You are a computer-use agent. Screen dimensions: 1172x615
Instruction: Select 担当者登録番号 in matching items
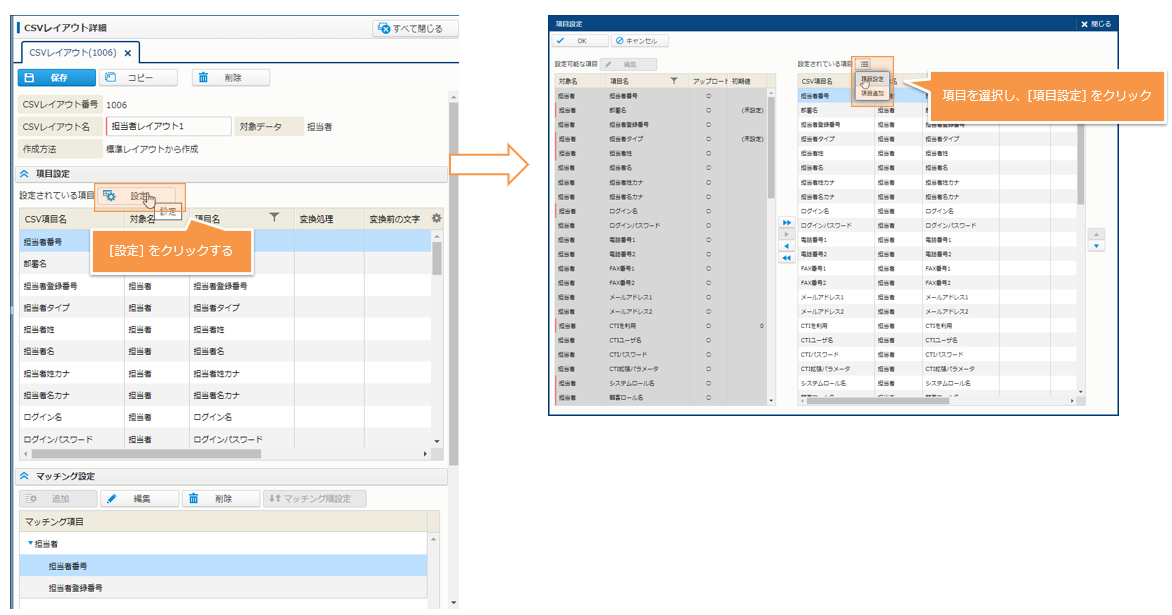75,588
